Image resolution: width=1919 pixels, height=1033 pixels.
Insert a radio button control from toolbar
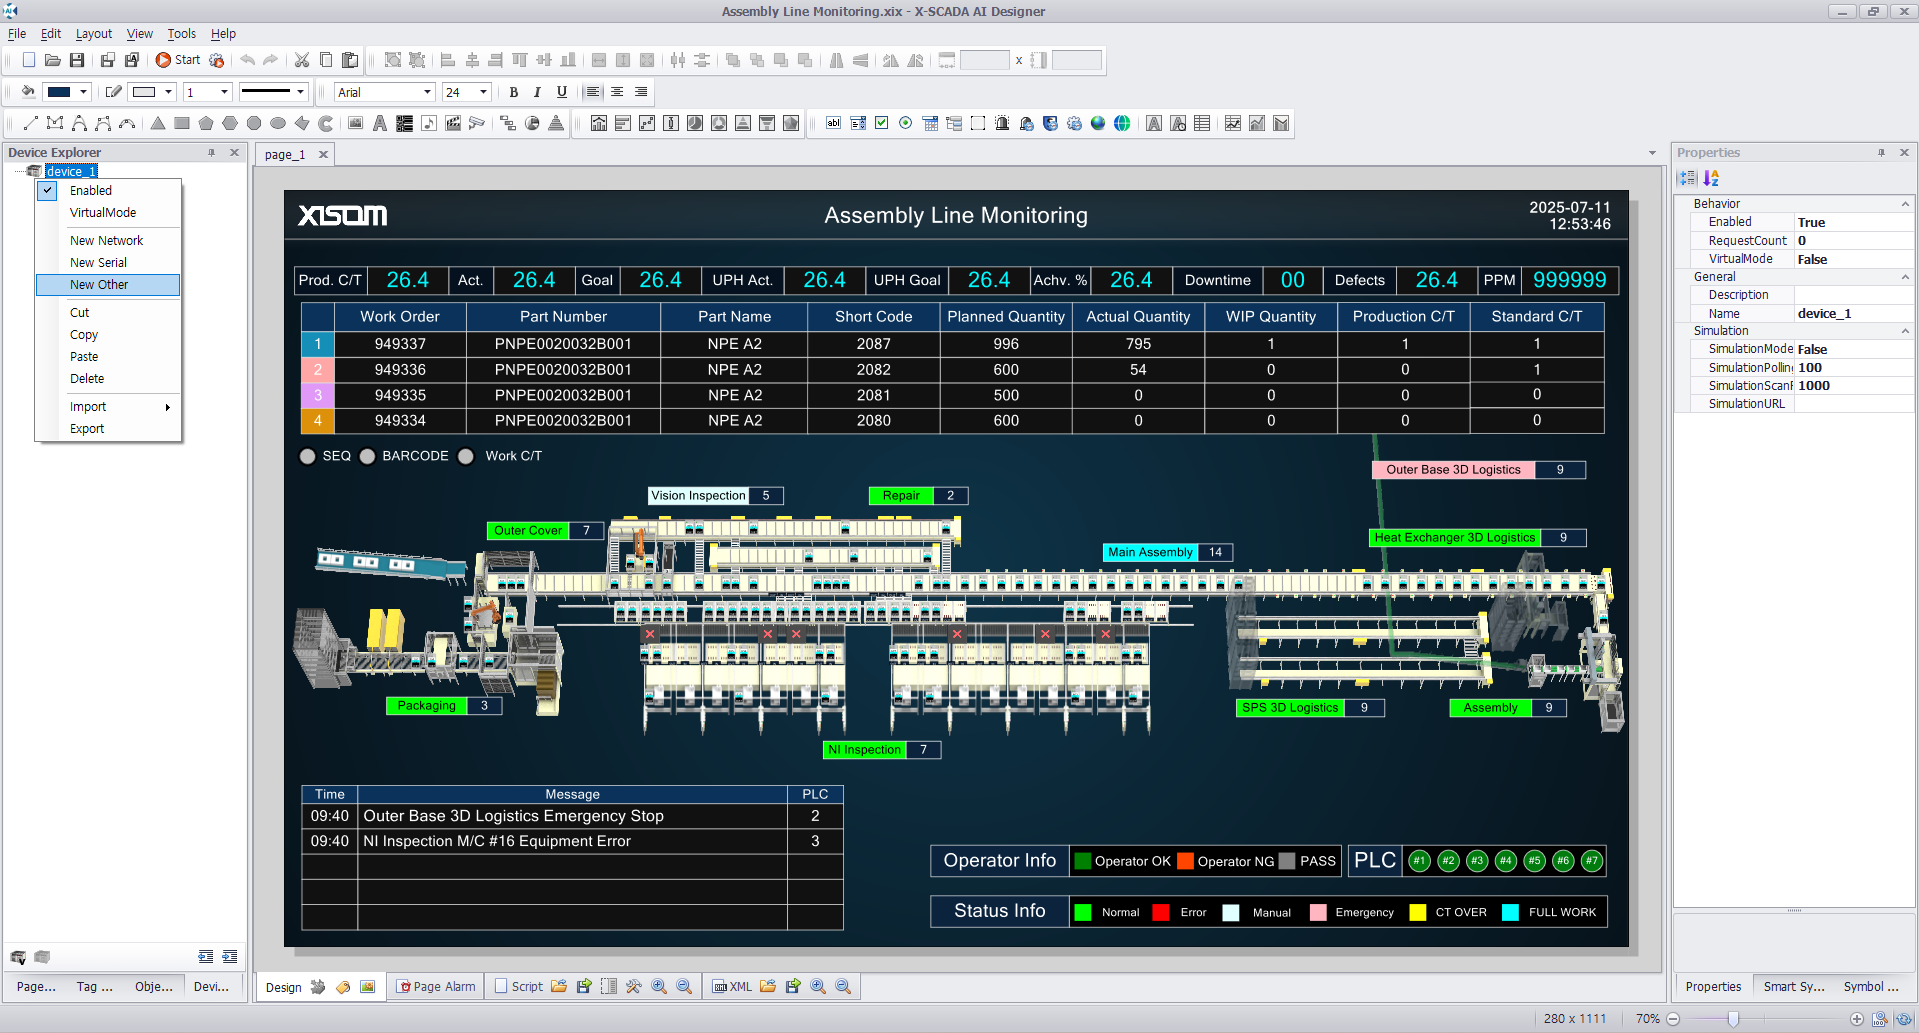[x=906, y=124]
